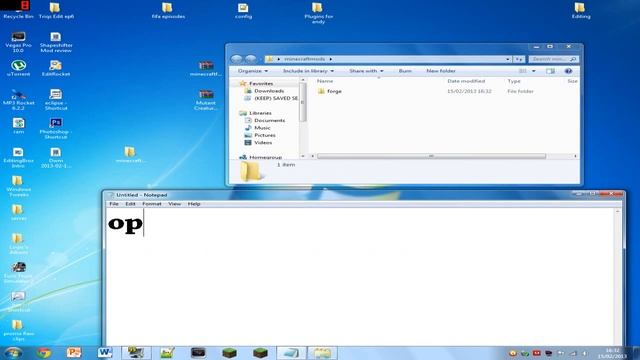Select the Editing folder at top right
This screenshot has width=640, height=360.
[x=580, y=11]
